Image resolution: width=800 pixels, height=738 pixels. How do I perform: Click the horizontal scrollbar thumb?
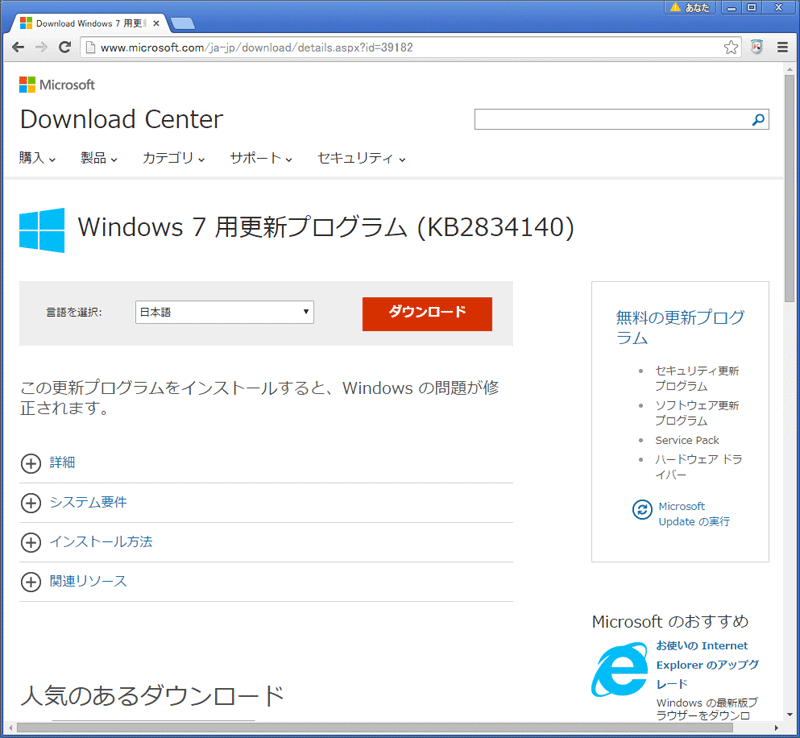tap(375, 727)
